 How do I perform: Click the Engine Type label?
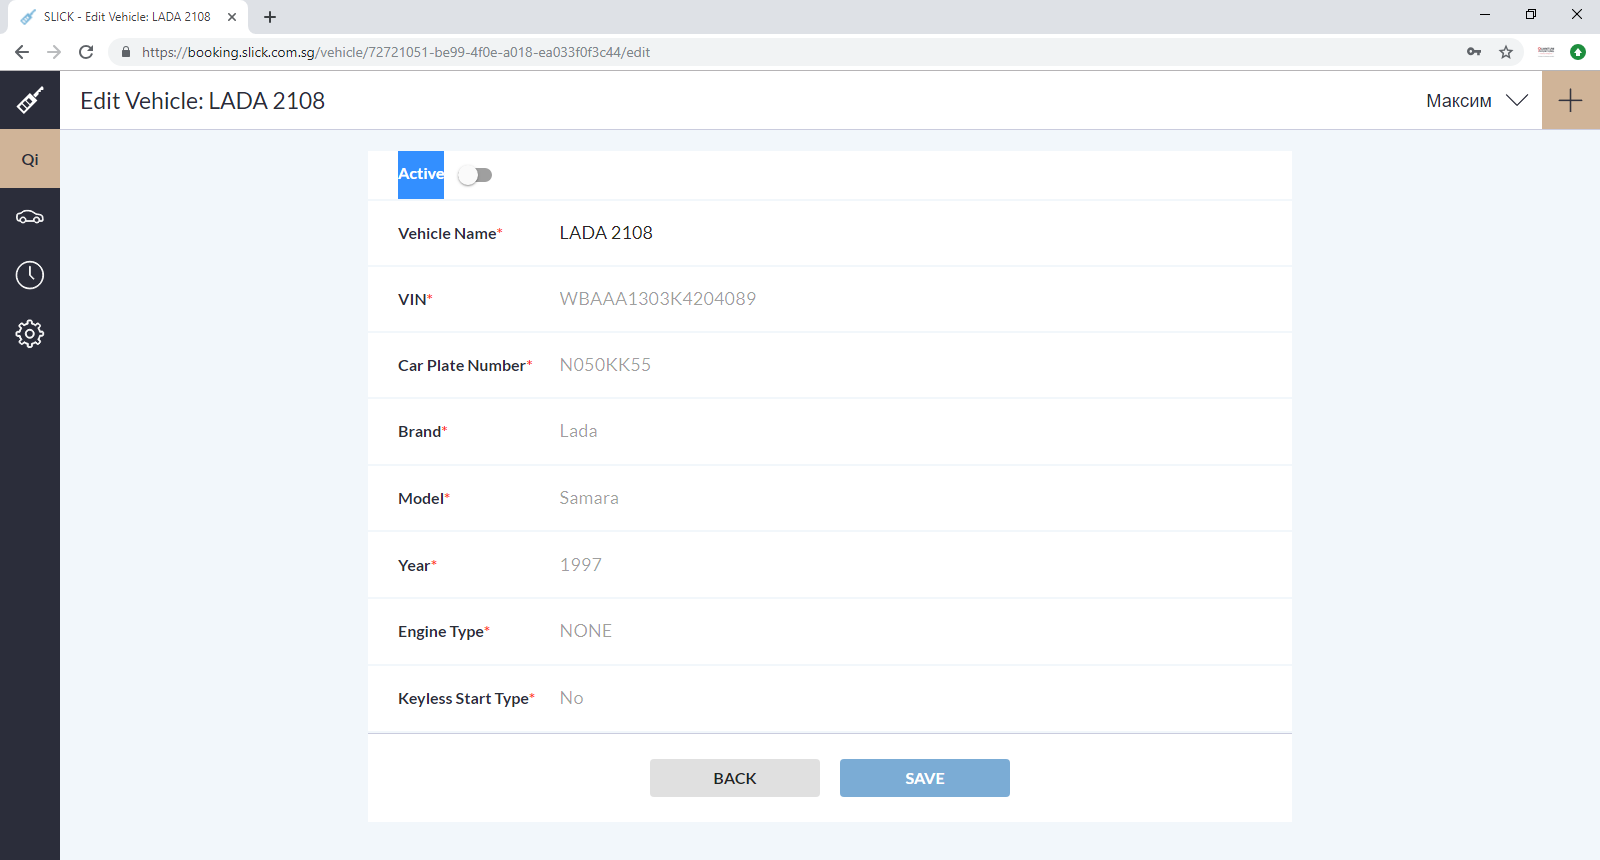[444, 631]
